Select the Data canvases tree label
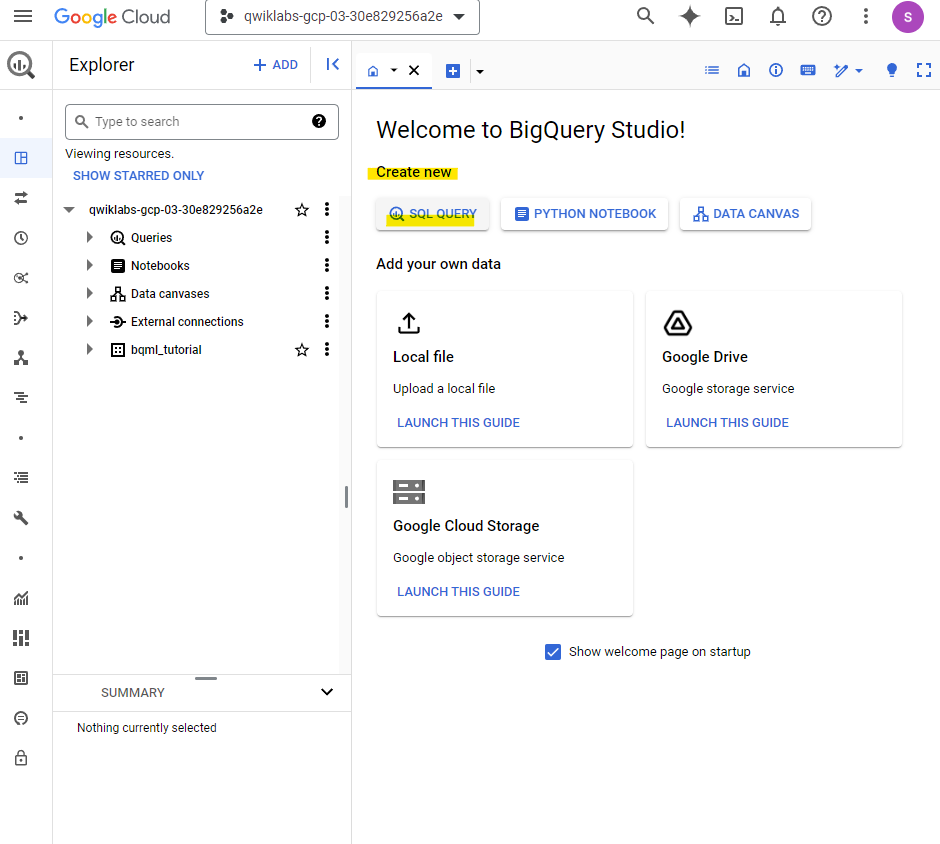Viewport: 940px width, 844px height. point(170,294)
